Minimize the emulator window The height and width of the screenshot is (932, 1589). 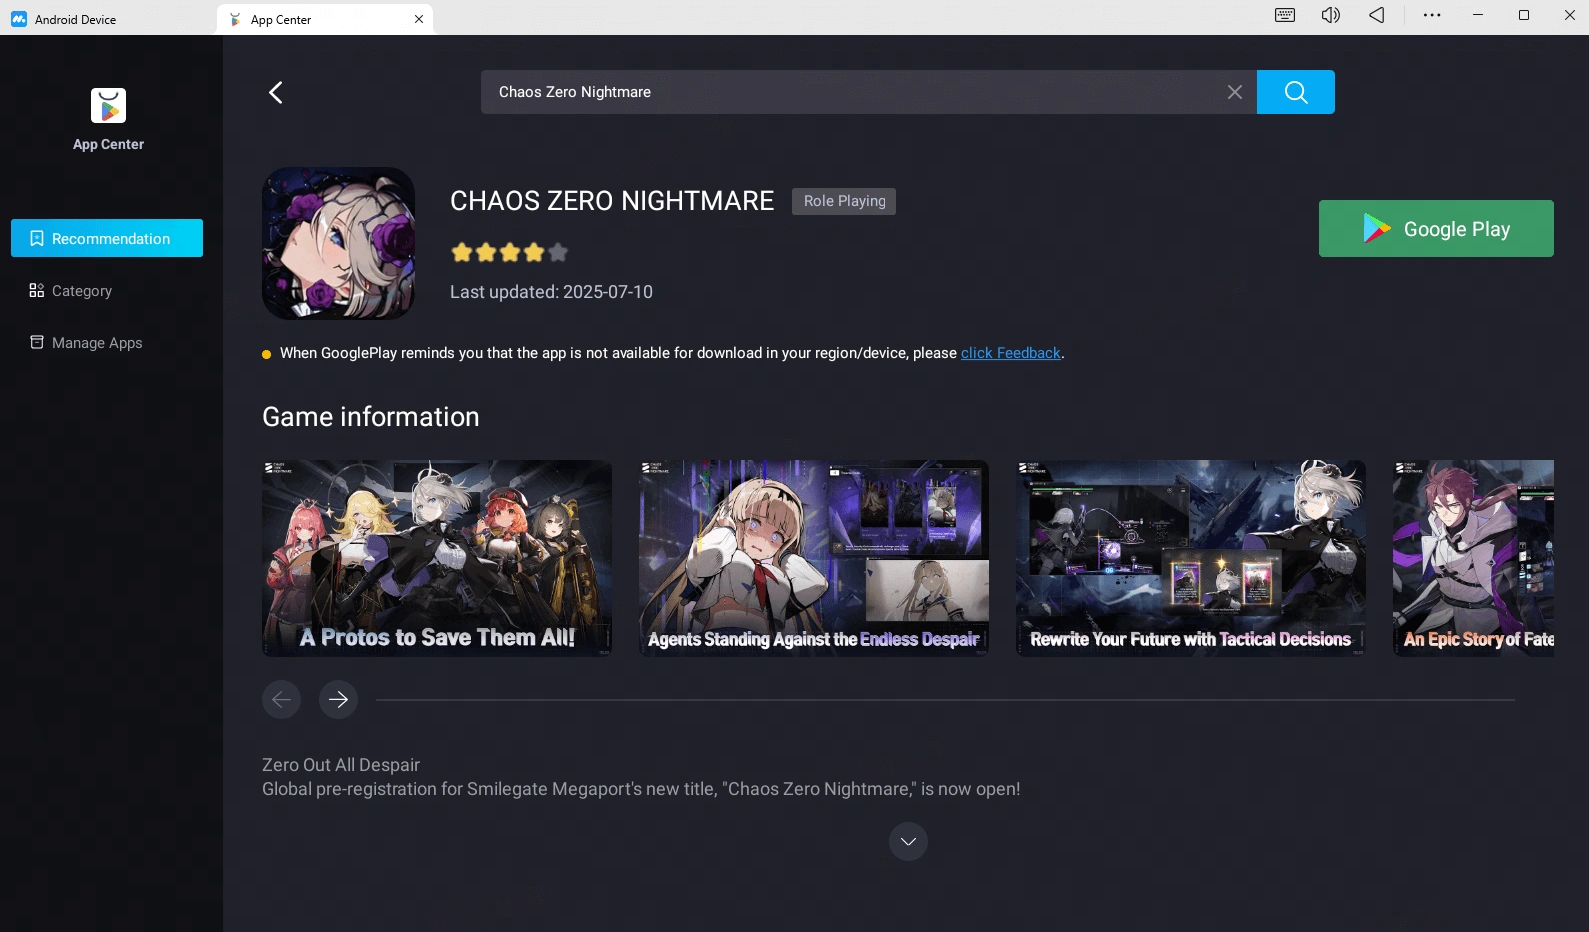1478,15
